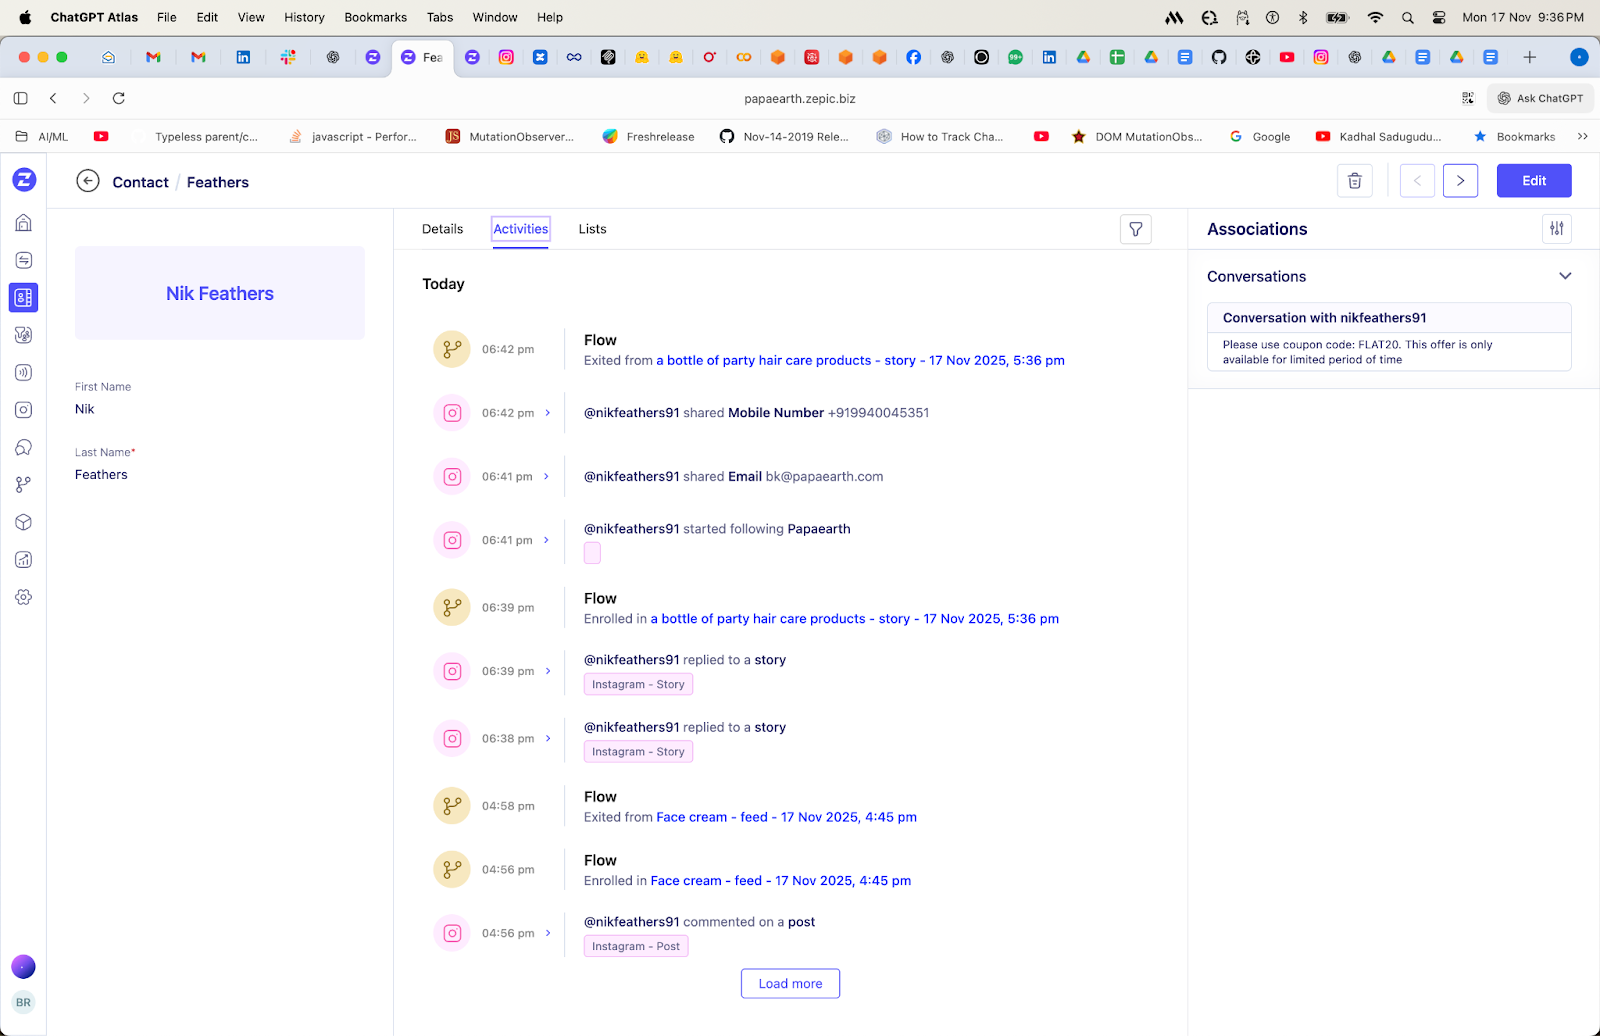This screenshot has height=1036, width=1600.
Task: Switch to the Lists tab
Action: pos(592,229)
